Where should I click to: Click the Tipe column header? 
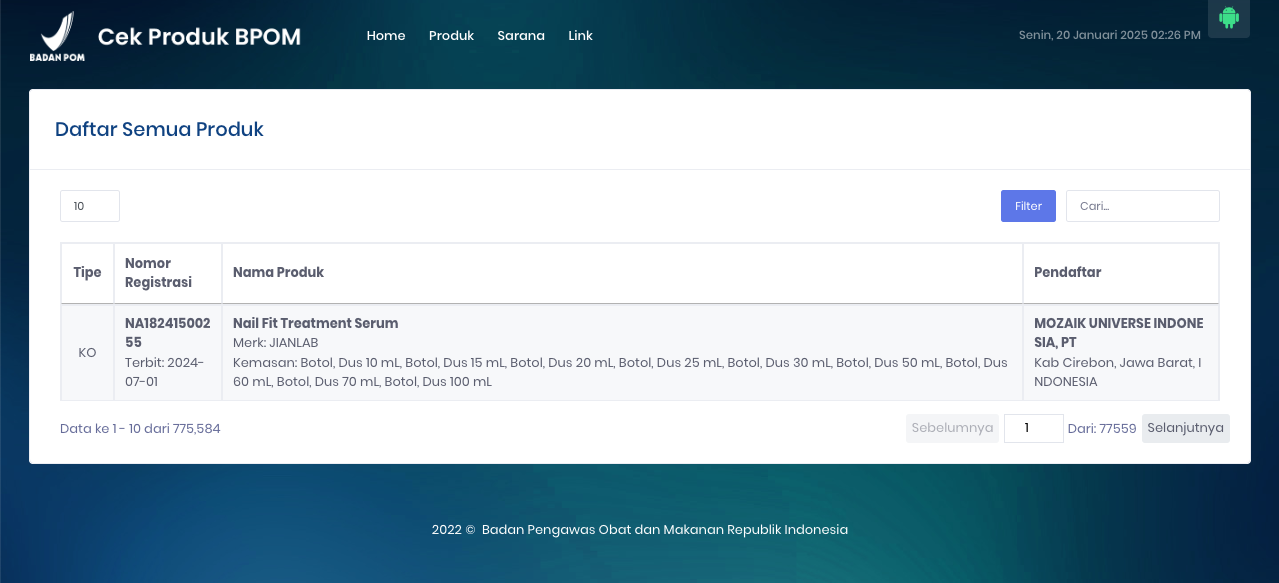[x=87, y=273]
